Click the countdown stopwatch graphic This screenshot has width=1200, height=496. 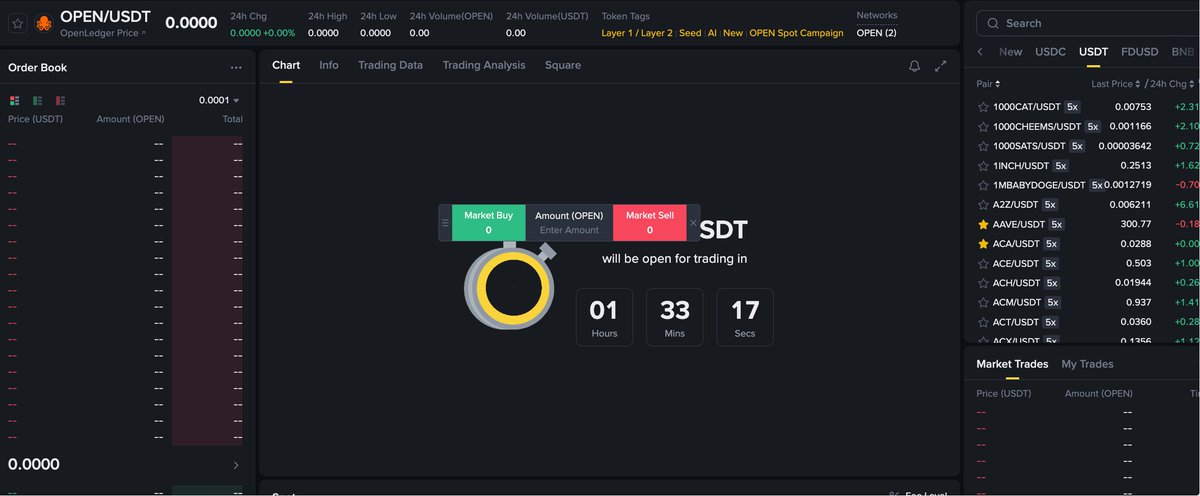509,284
